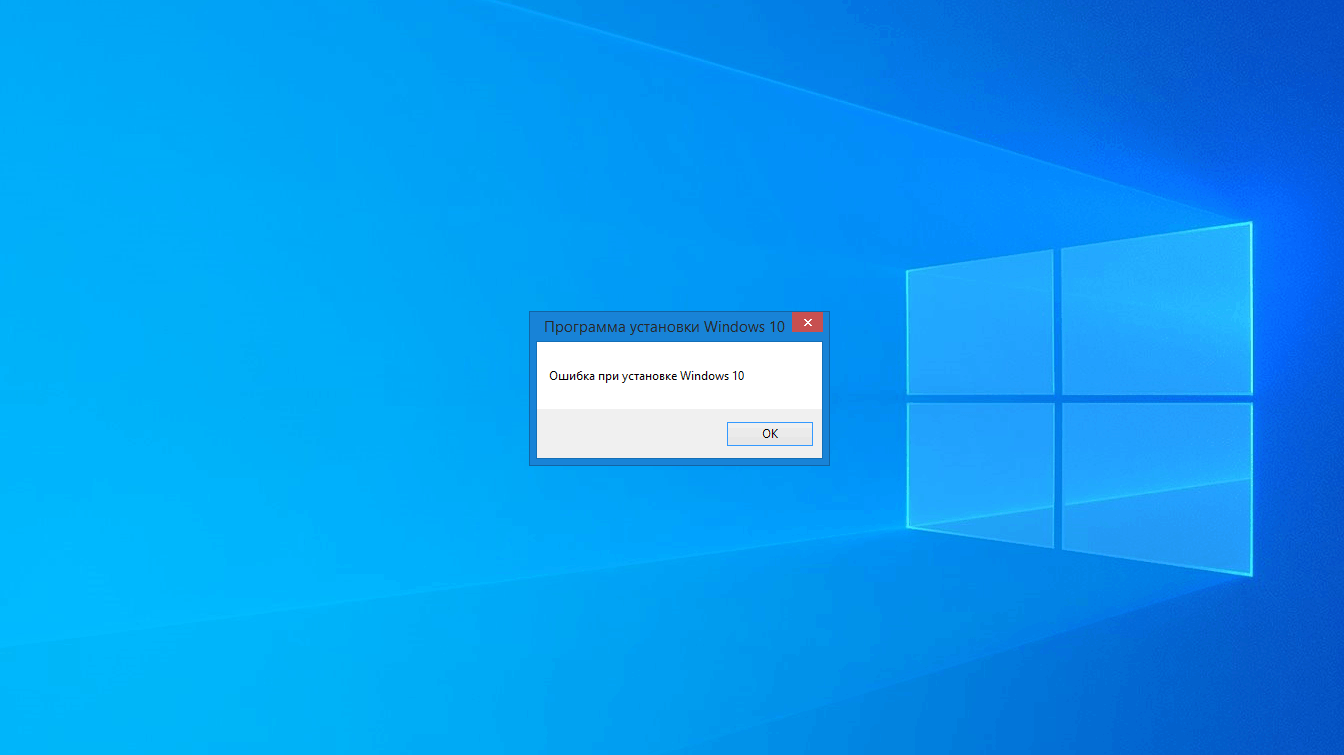Viewport: 1344px width, 755px height.
Task: Click OK in the Windows 10 setup error dialog
Action: click(x=769, y=434)
